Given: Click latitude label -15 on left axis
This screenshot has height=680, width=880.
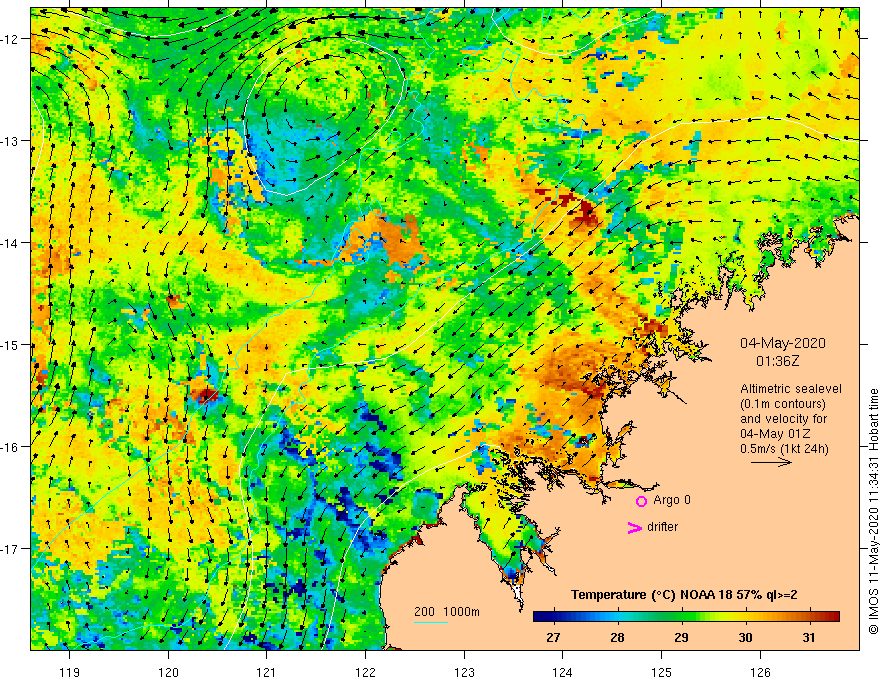Looking at the screenshot, I should [x=11, y=344].
